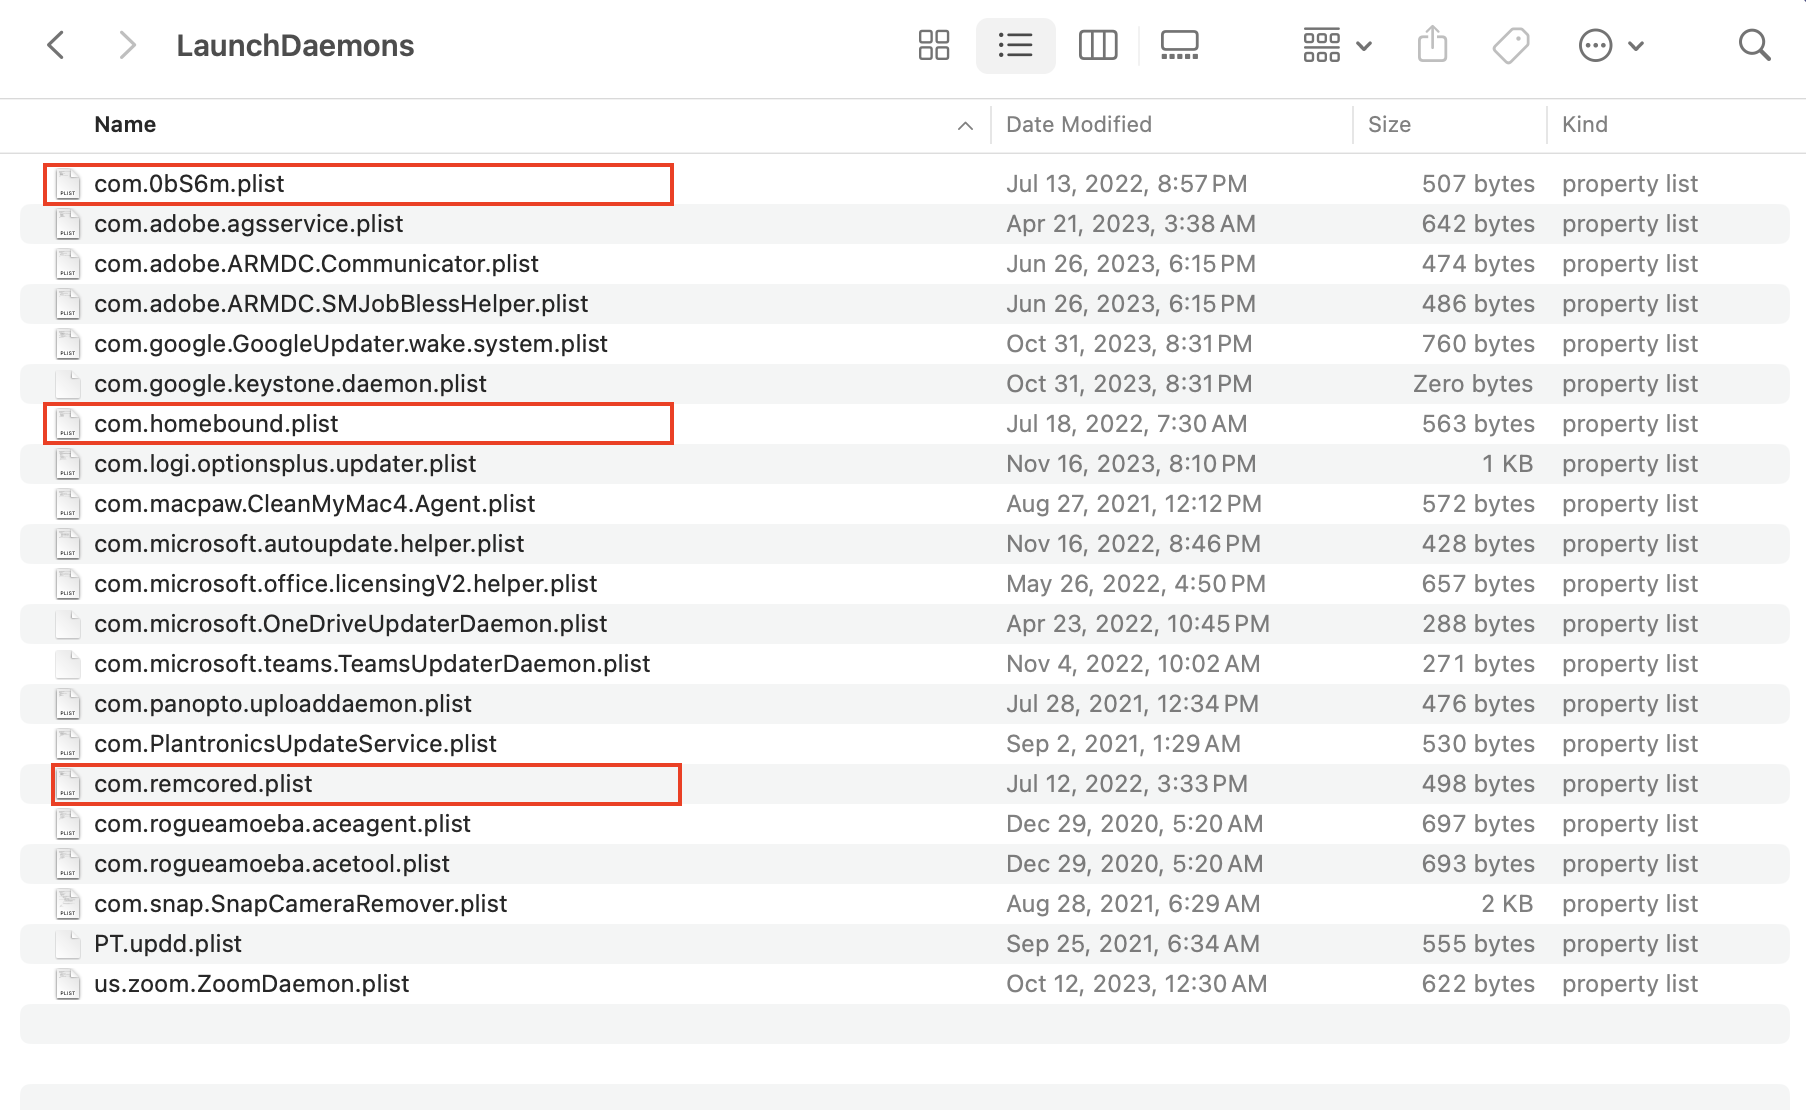Sort files by Size column
Screen dimensions: 1806x1110
(1388, 125)
